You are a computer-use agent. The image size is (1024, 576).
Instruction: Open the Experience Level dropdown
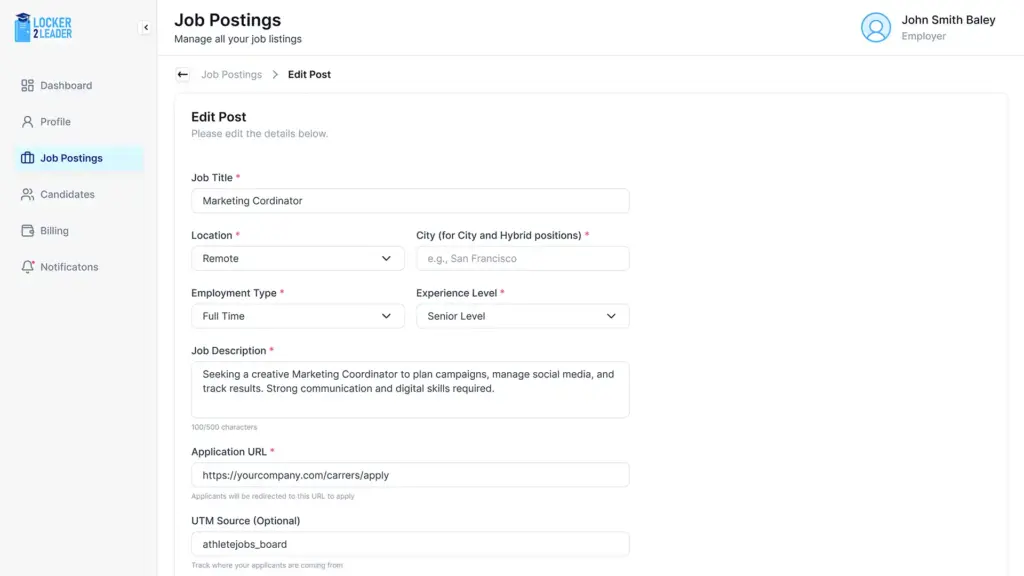click(x=522, y=316)
